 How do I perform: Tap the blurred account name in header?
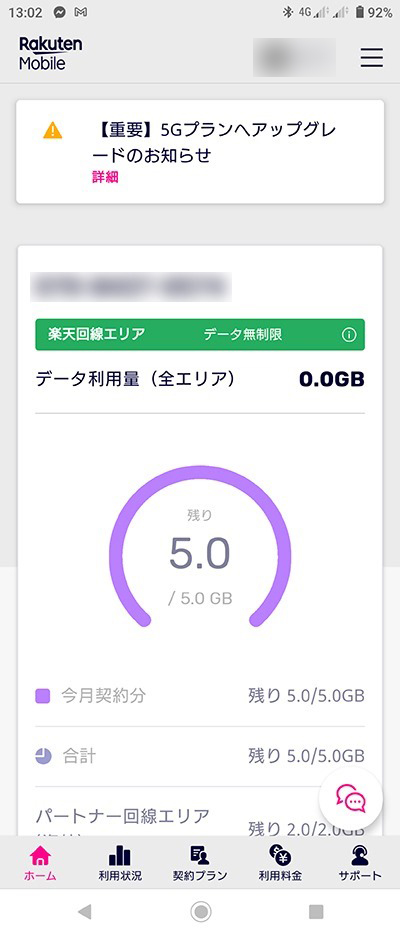[294, 57]
